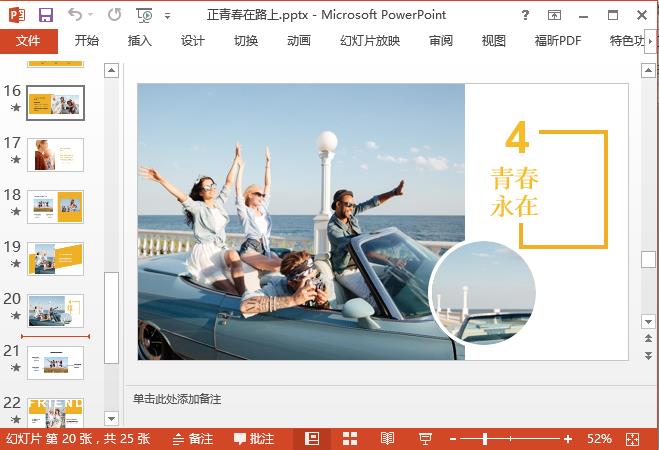Screen dimensions: 659x450
Task: Select slide 17 thumbnail in panel
Action: [55, 154]
